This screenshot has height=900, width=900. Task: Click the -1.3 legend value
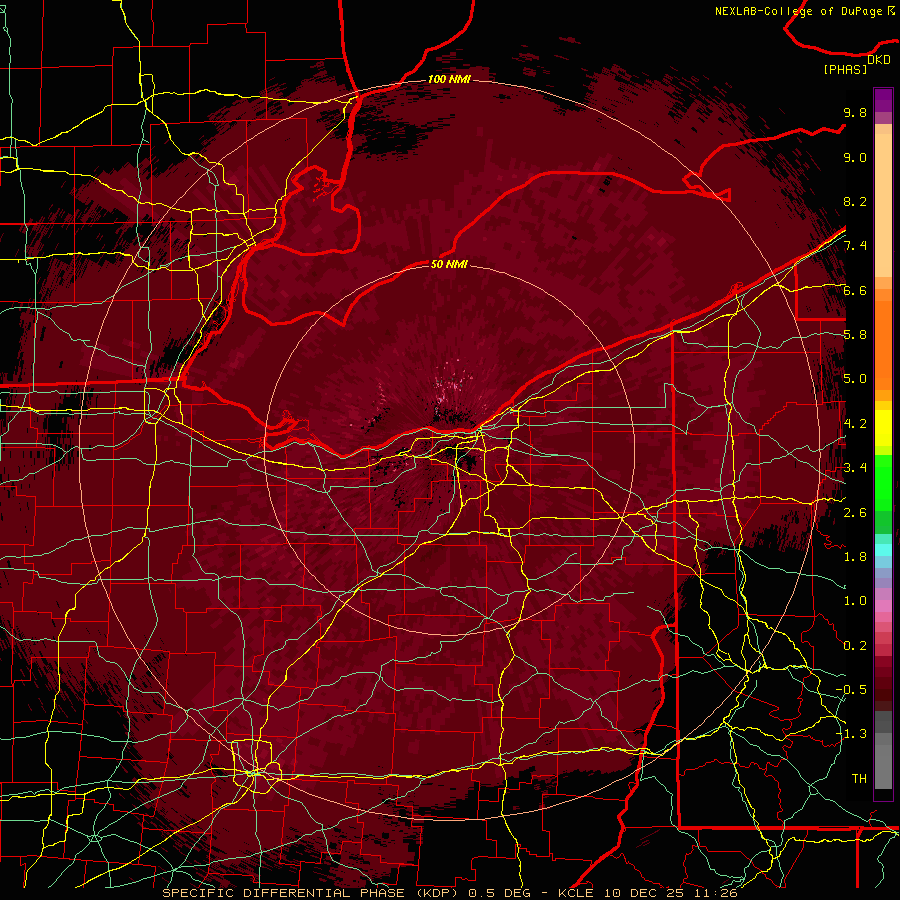pos(851,734)
